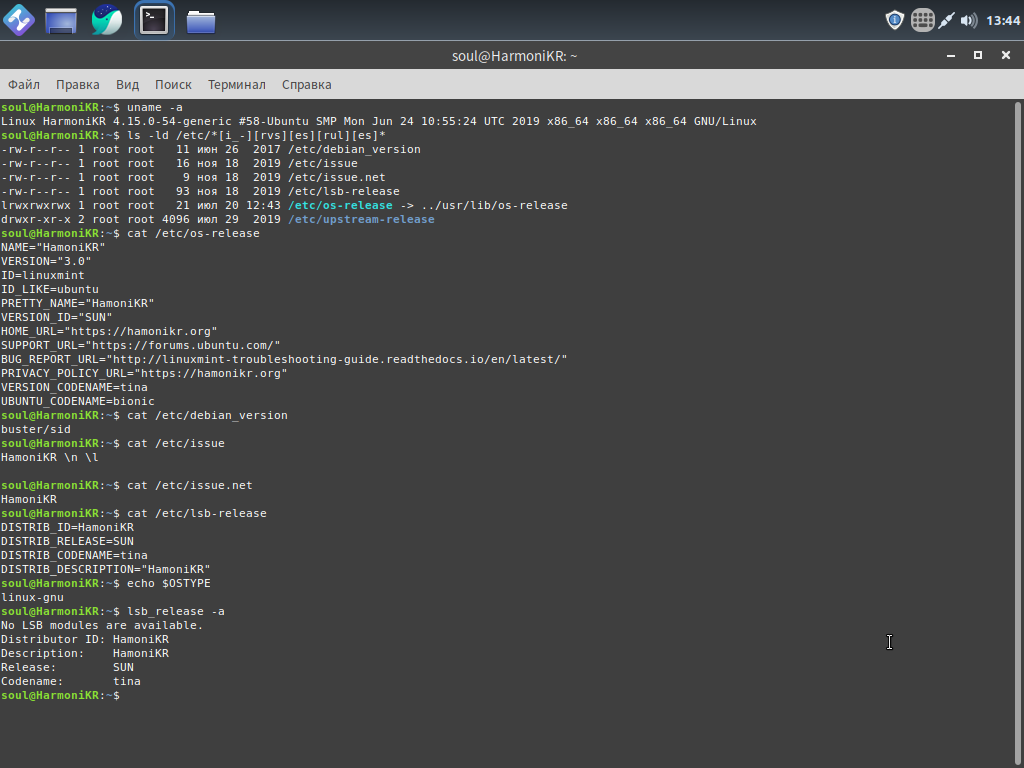Click the Codename: tina line
The width and height of the screenshot is (1024, 768).
click(71, 682)
